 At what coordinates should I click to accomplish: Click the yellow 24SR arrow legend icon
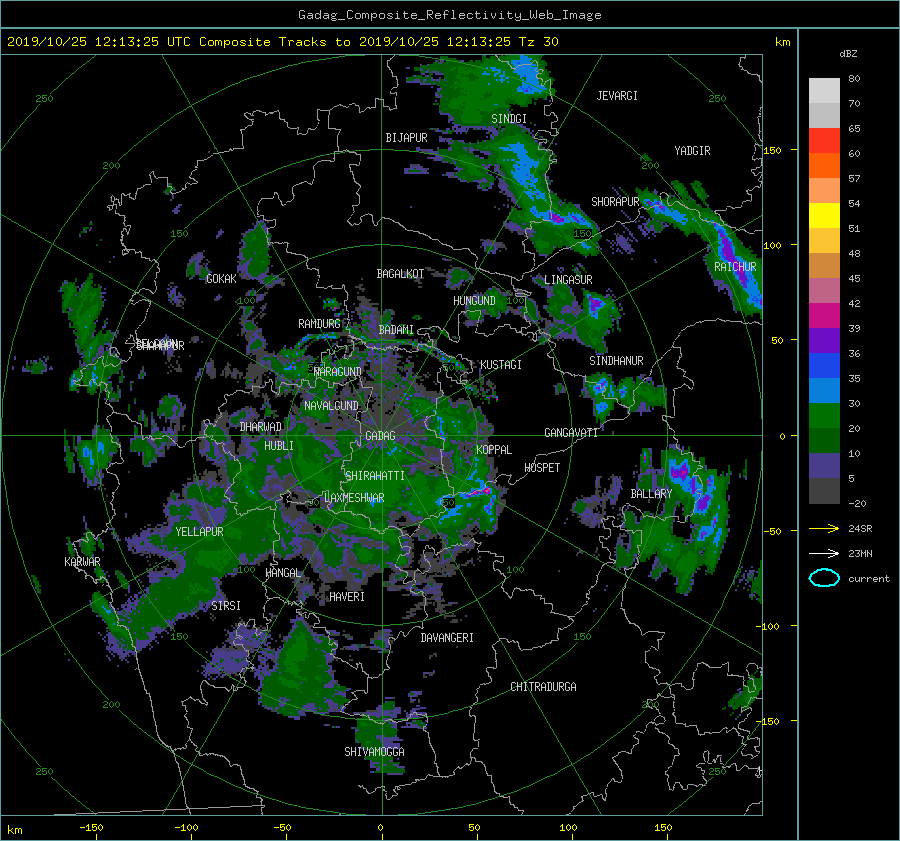click(x=824, y=528)
